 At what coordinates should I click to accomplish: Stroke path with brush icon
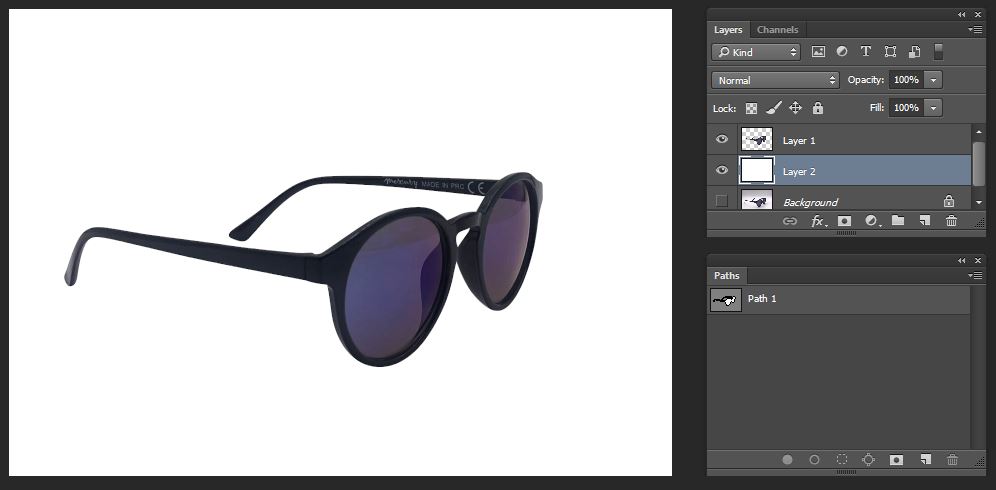click(x=814, y=460)
